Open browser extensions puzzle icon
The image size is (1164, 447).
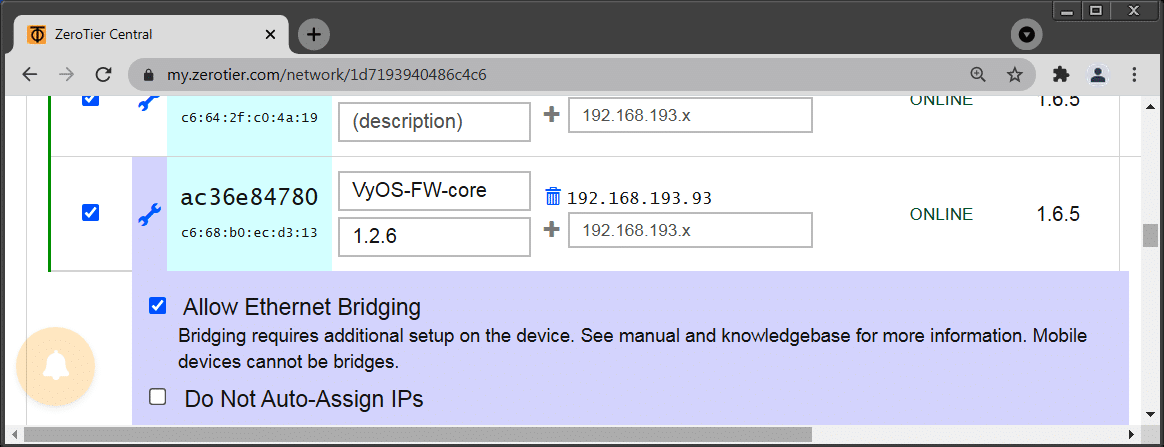click(1061, 75)
